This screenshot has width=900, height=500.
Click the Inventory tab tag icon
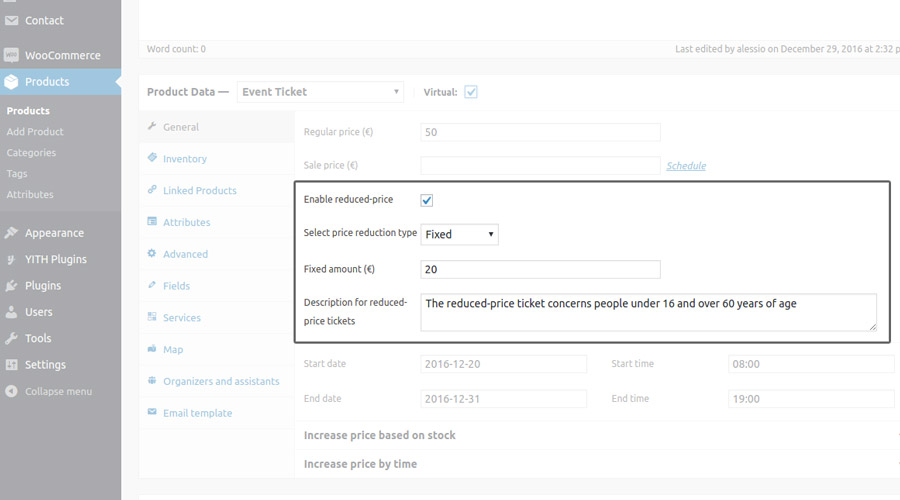click(x=152, y=158)
